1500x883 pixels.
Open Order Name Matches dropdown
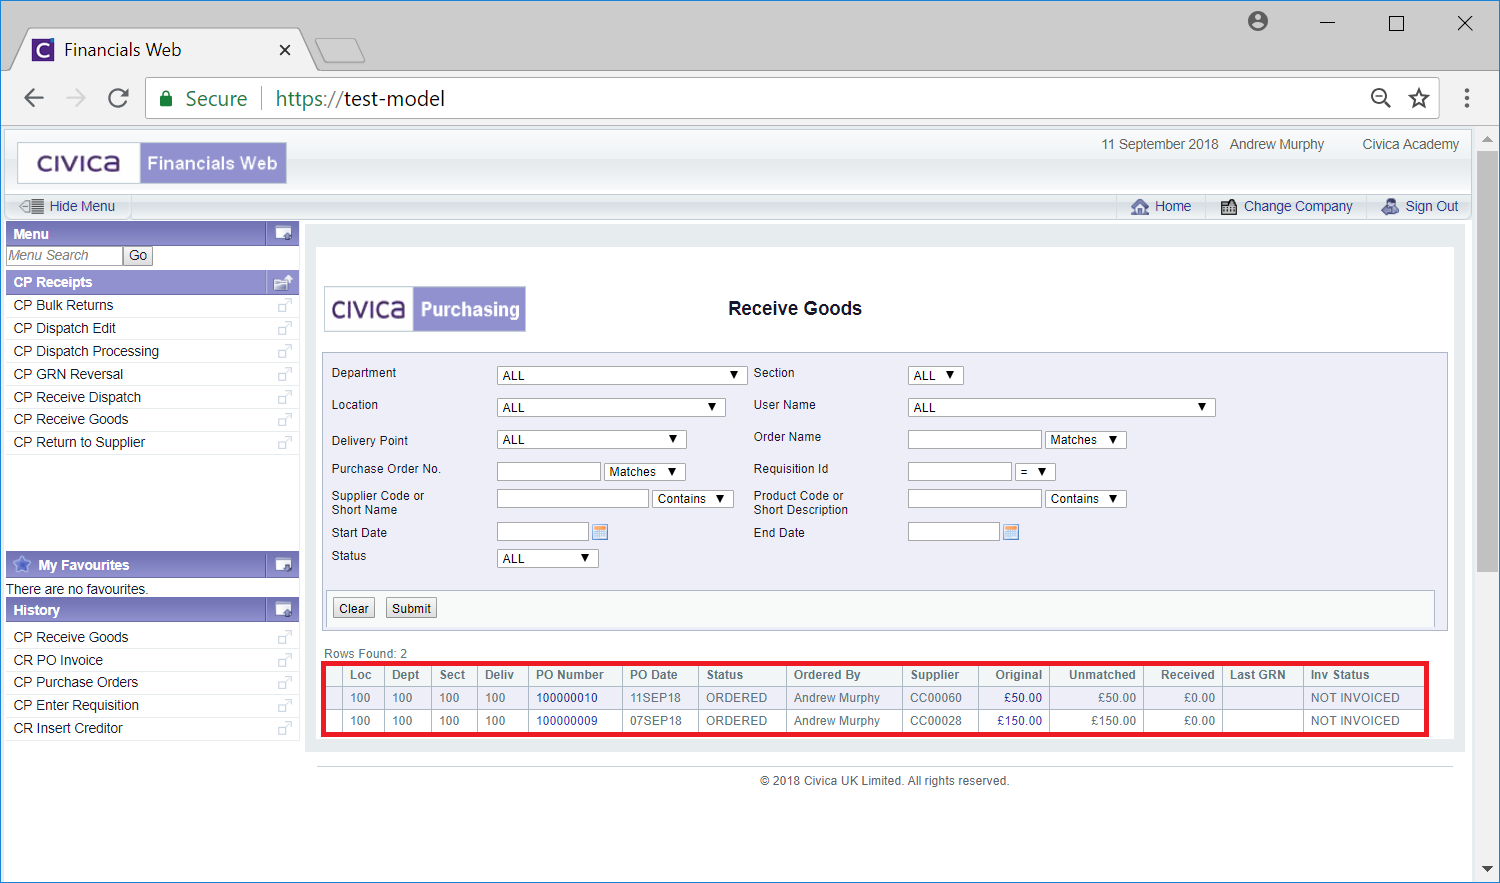click(x=1086, y=439)
